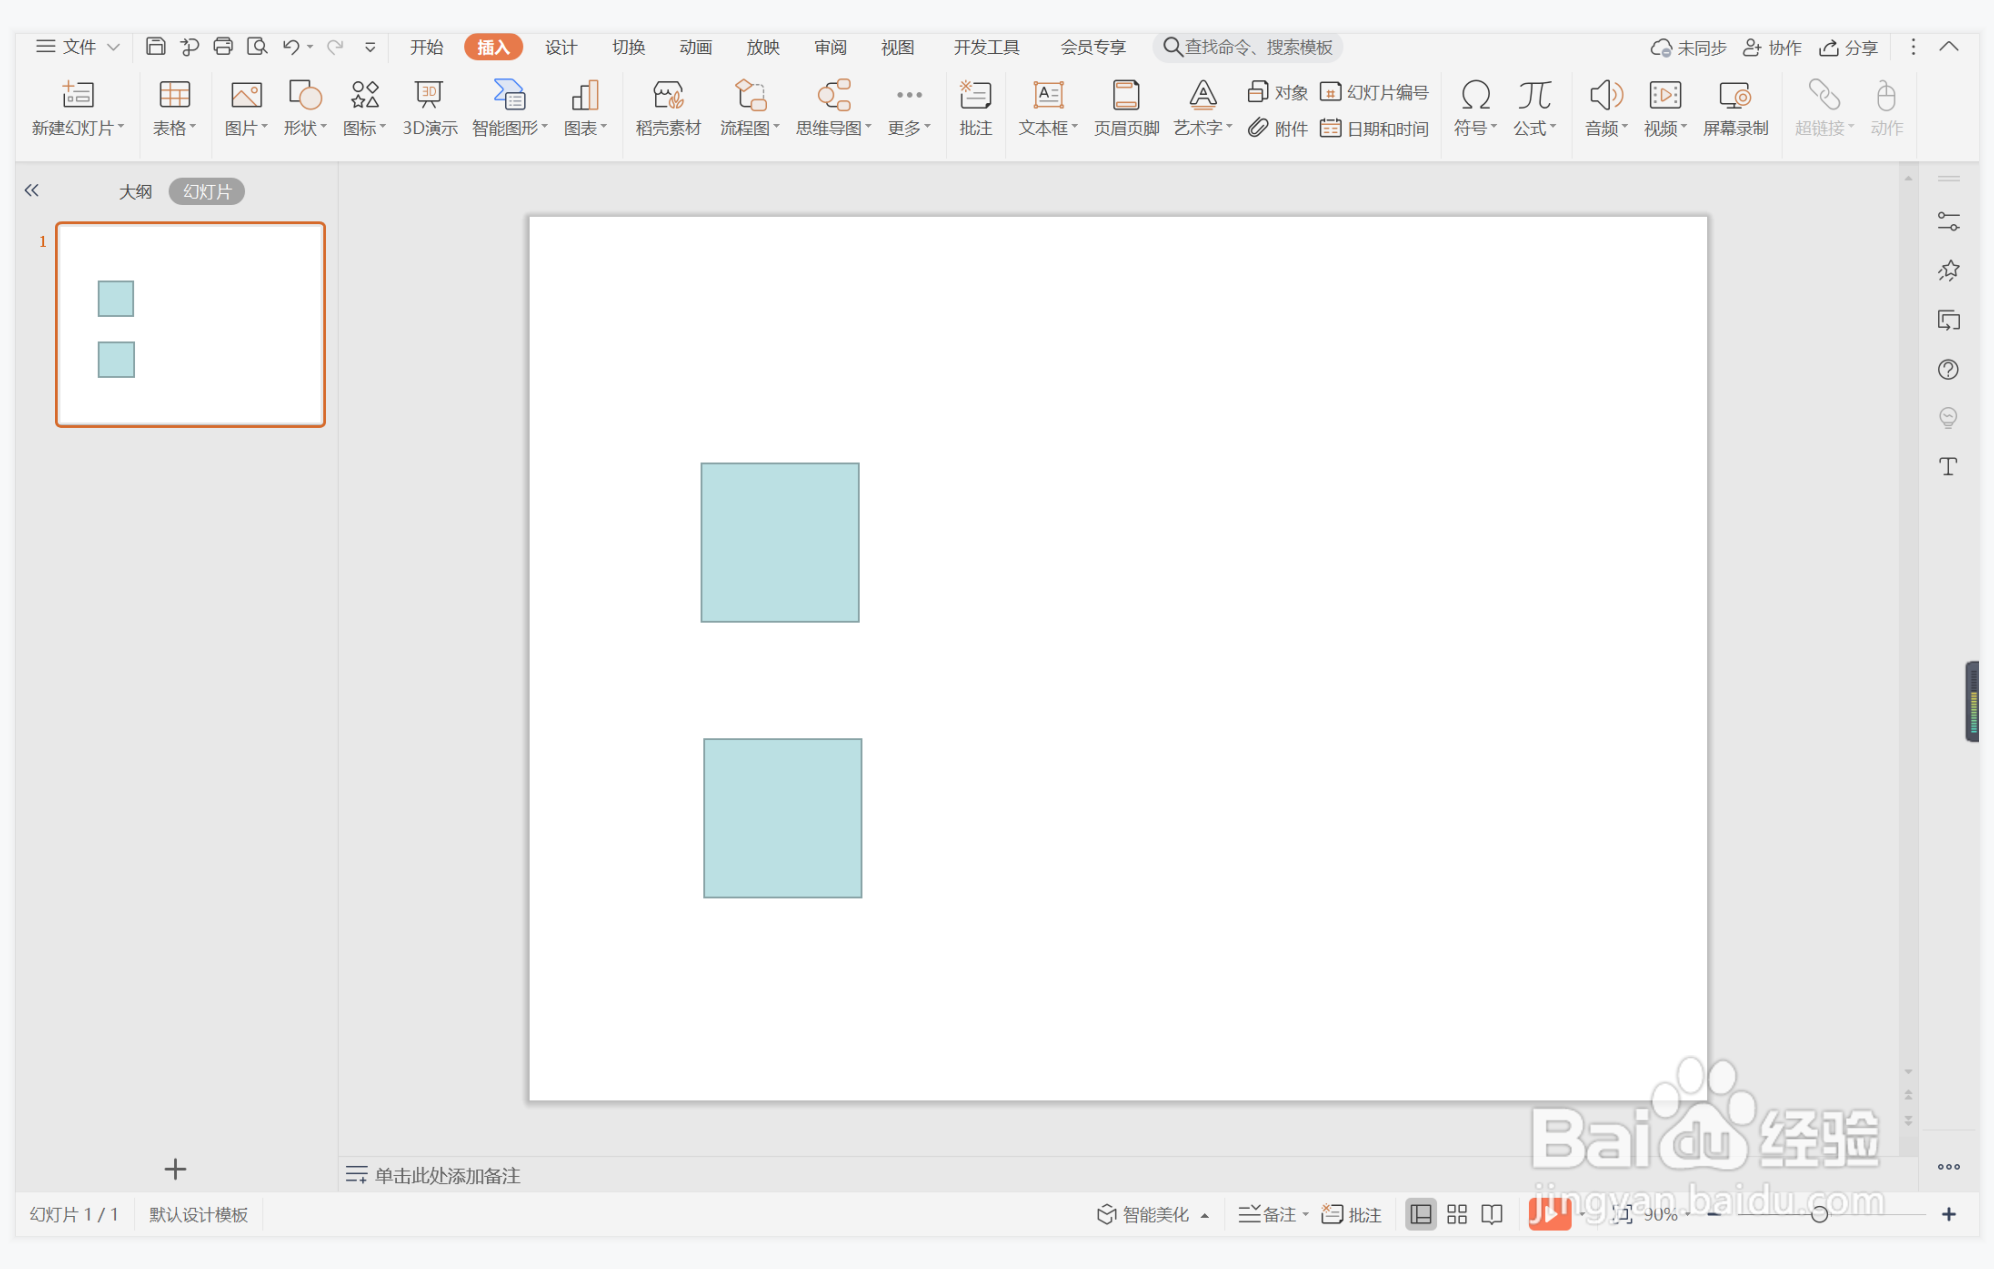Insert a Picture (图片)
This screenshot has width=1994, height=1269.
click(246, 108)
